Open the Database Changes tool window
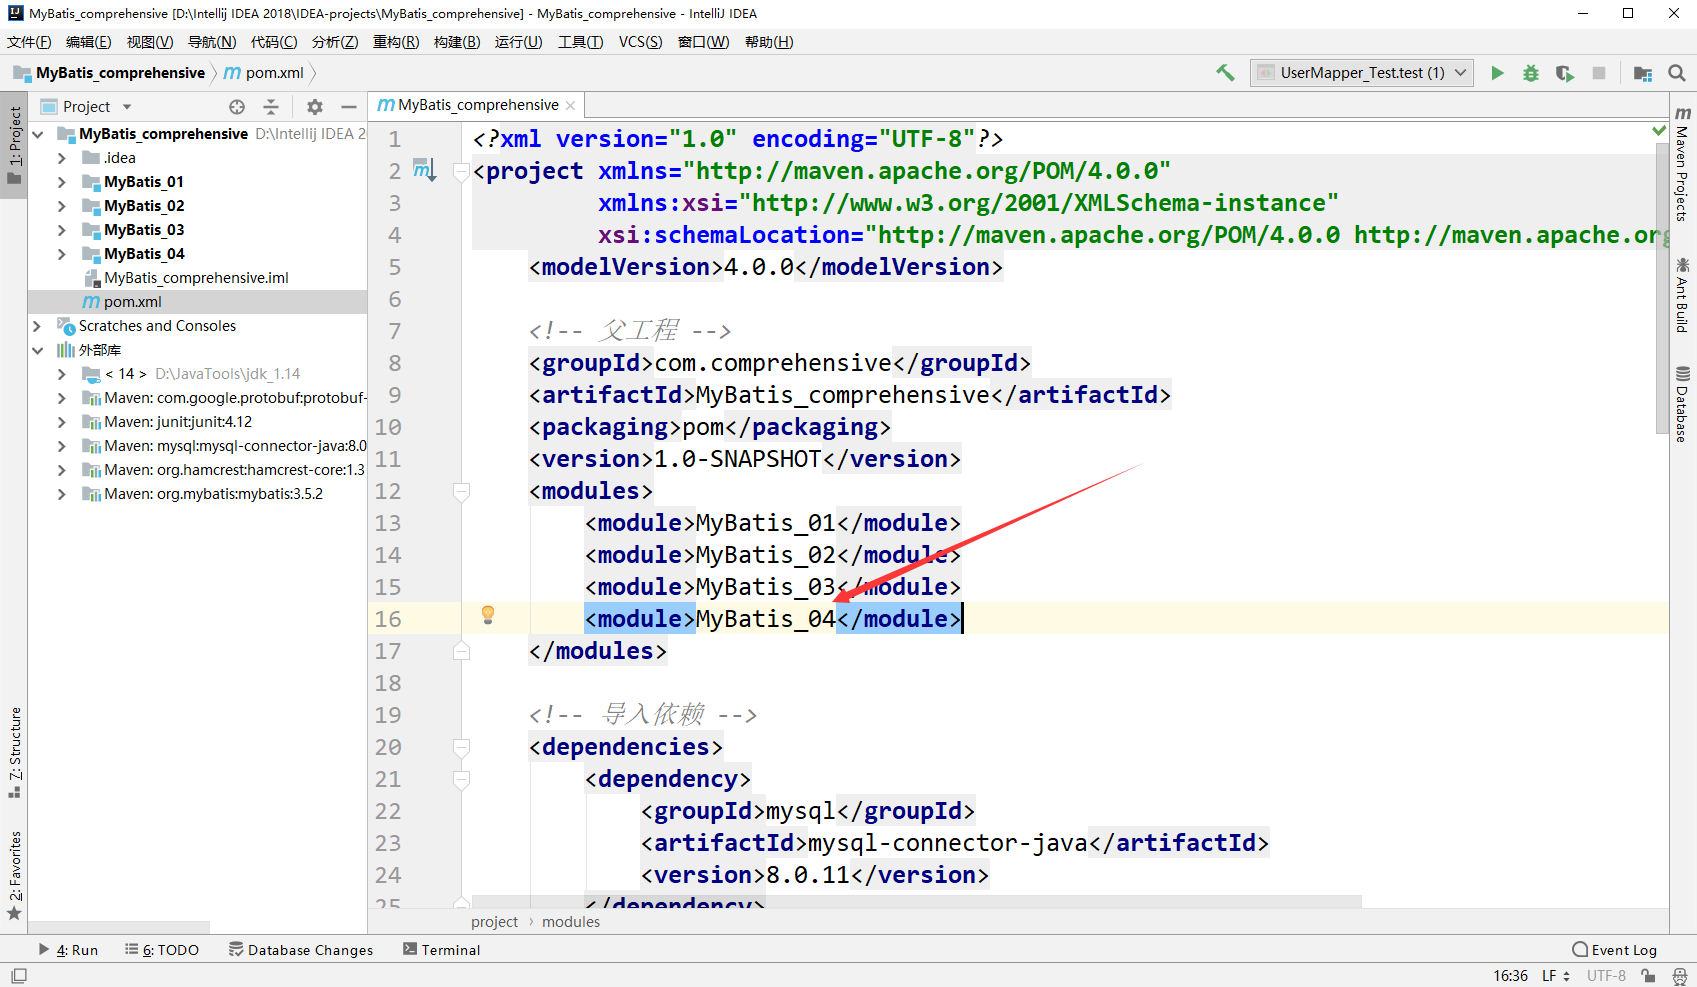This screenshot has height=987, width=1697. click(301, 950)
